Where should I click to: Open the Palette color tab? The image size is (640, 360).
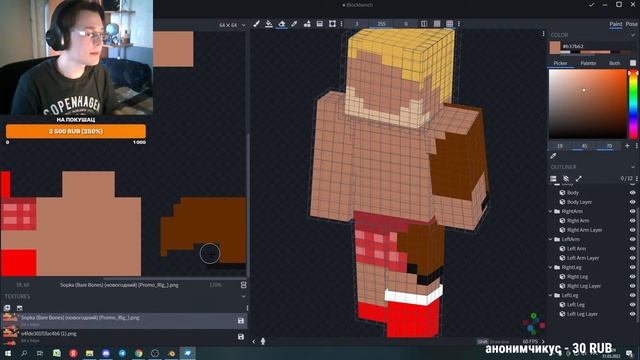tap(588, 63)
